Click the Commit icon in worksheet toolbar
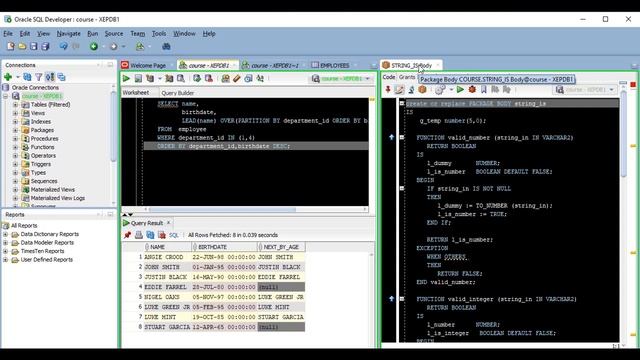Image resolution: width=640 pixels, height=360 pixels. pyautogui.click(x=197, y=78)
